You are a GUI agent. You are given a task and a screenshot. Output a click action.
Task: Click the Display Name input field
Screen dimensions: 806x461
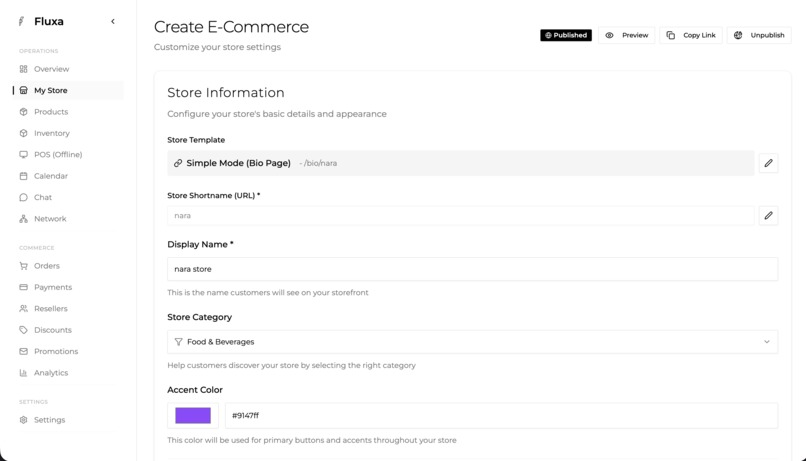[x=472, y=269]
